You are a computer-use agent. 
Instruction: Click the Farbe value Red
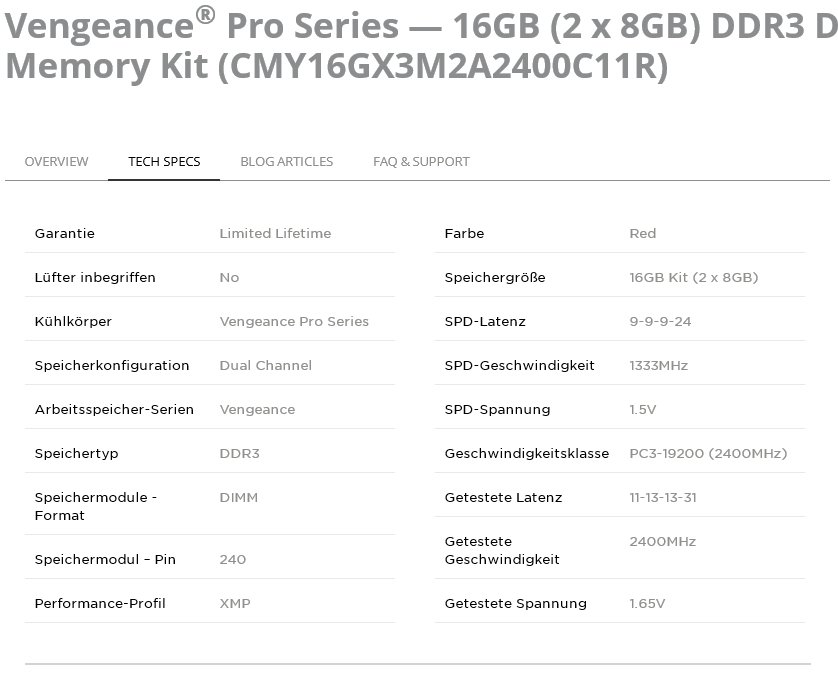point(643,234)
